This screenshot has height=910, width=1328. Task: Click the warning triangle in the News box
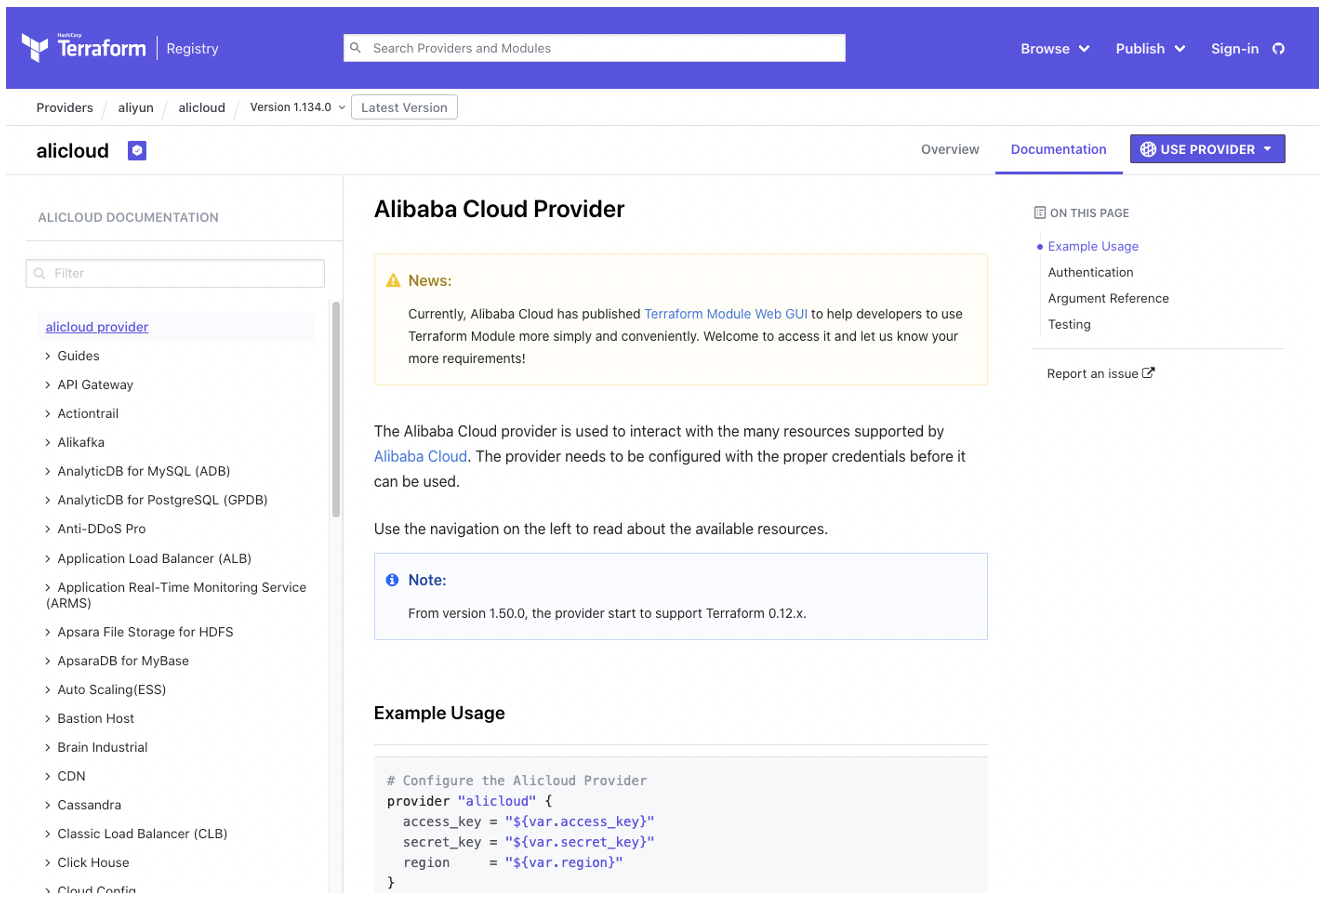point(393,280)
